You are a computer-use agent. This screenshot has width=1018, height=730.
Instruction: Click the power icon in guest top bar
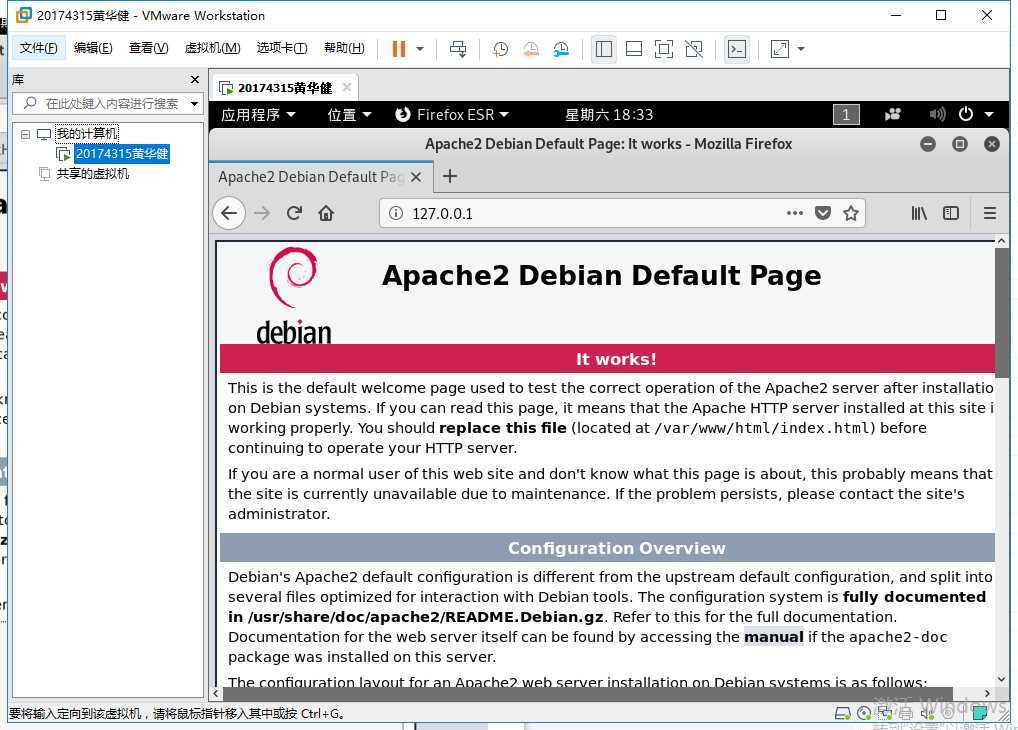(966, 114)
